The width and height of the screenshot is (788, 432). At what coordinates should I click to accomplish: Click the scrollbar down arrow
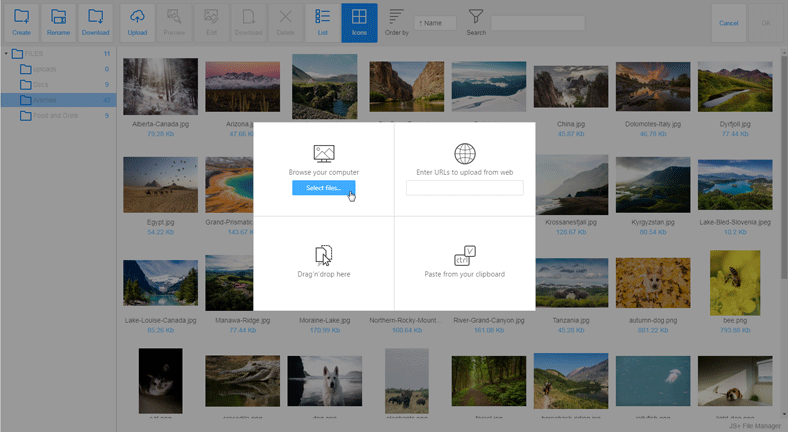pyautogui.click(x=784, y=415)
